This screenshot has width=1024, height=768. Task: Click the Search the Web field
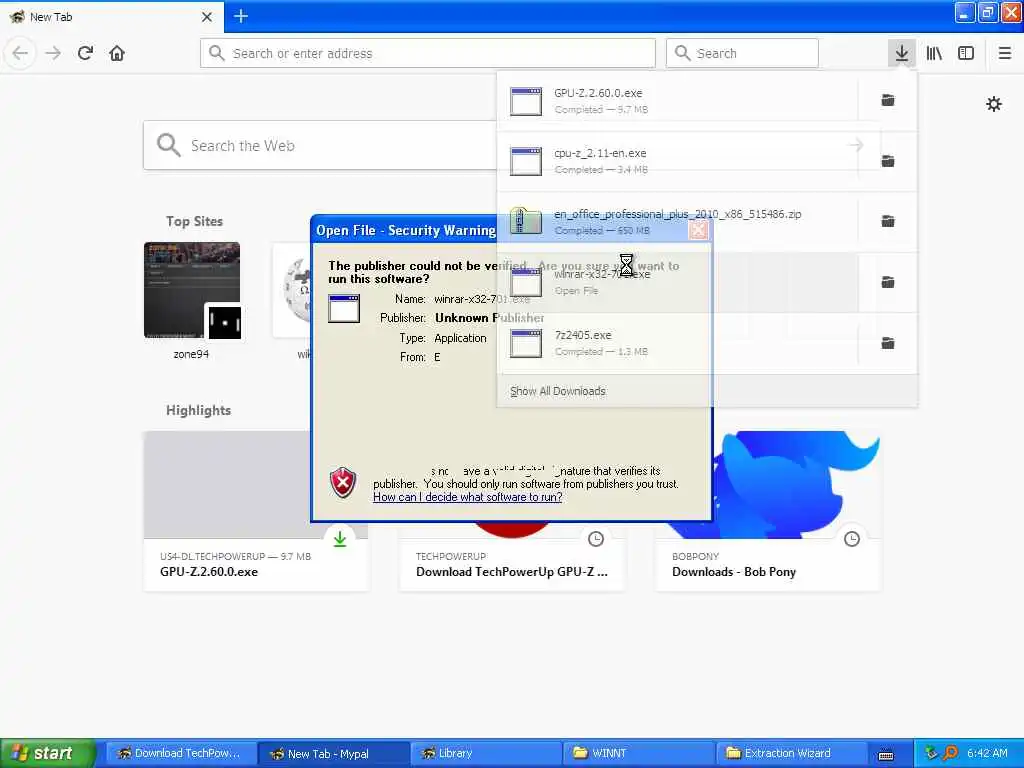(320, 145)
